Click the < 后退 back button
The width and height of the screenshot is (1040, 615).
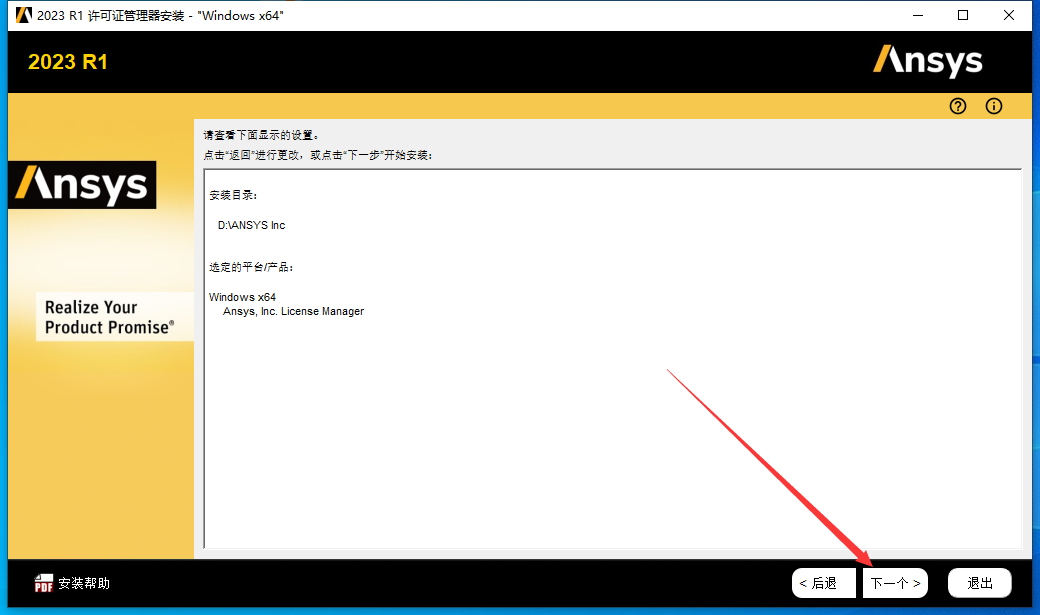(823, 582)
